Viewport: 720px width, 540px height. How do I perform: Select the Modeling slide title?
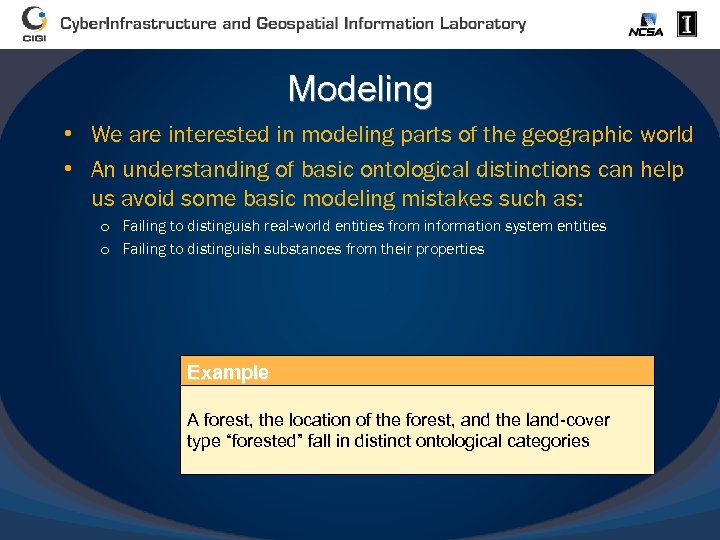point(360,89)
